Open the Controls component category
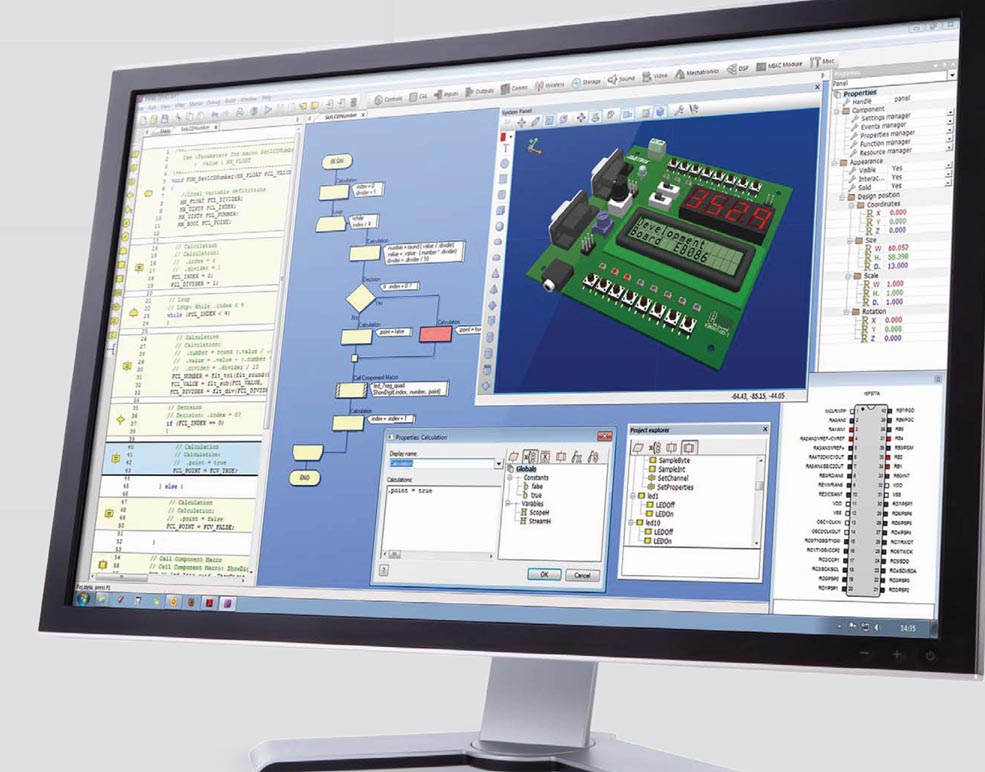Viewport: 985px width, 772px height. tap(388, 99)
